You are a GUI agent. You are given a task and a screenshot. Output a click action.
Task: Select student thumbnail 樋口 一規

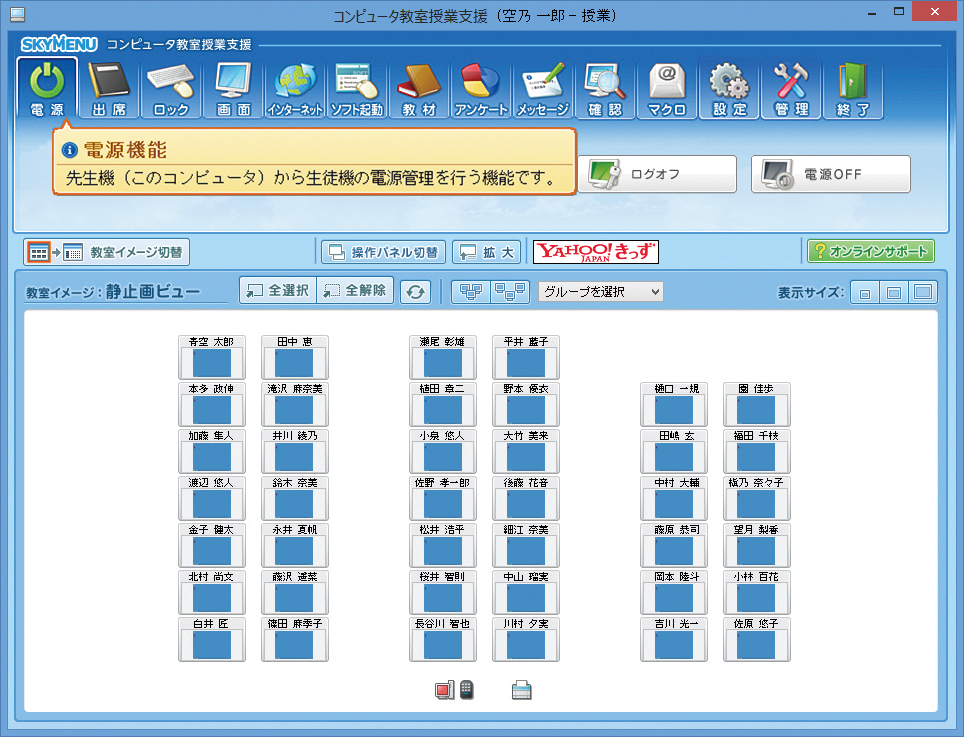coord(674,404)
